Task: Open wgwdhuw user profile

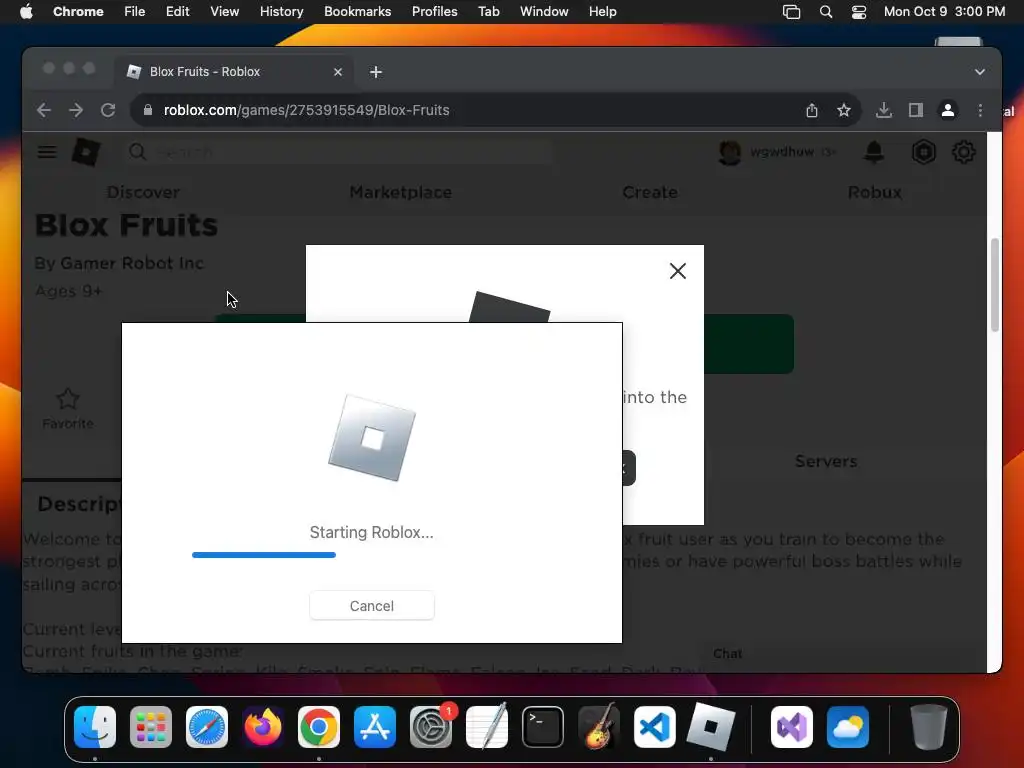Action: tap(777, 152)
